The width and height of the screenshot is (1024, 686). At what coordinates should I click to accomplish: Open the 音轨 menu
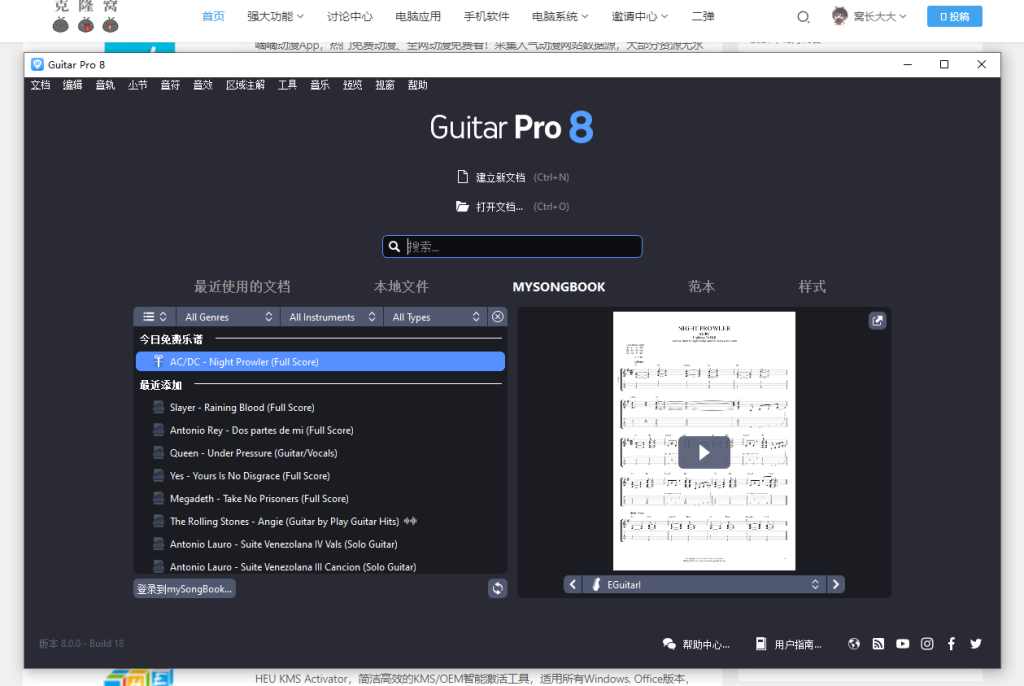105,85
